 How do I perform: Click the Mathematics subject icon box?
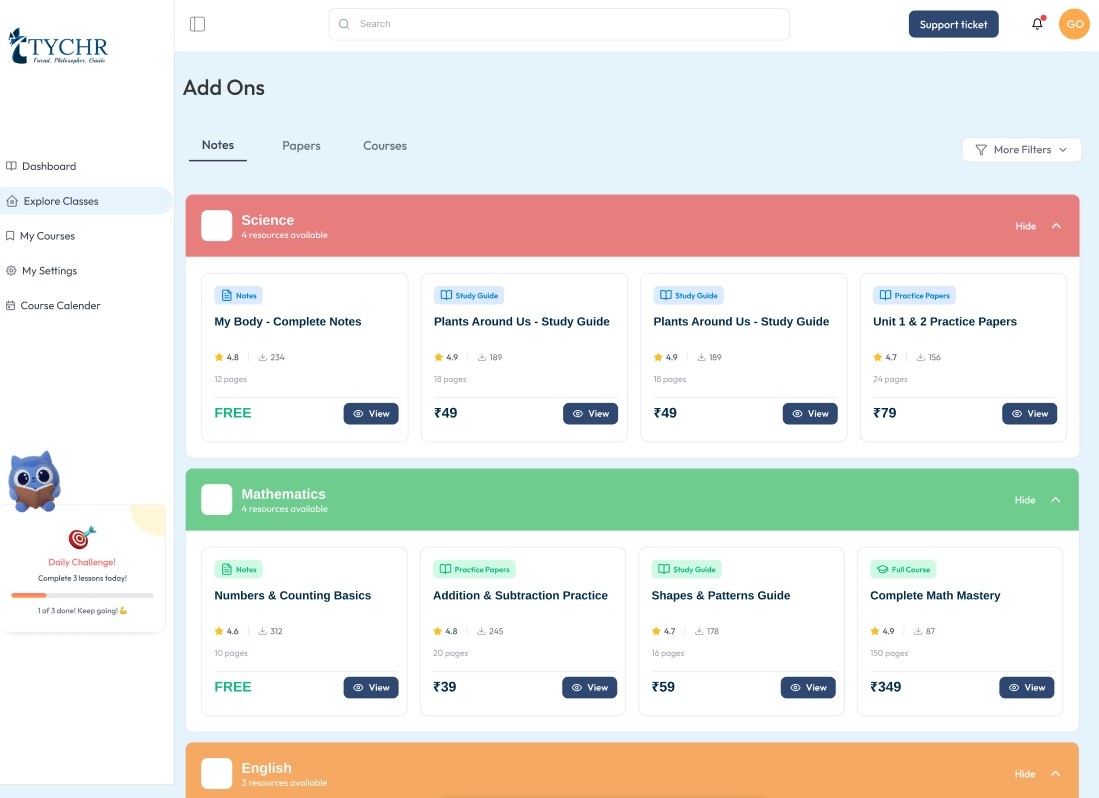click(216, 500)
